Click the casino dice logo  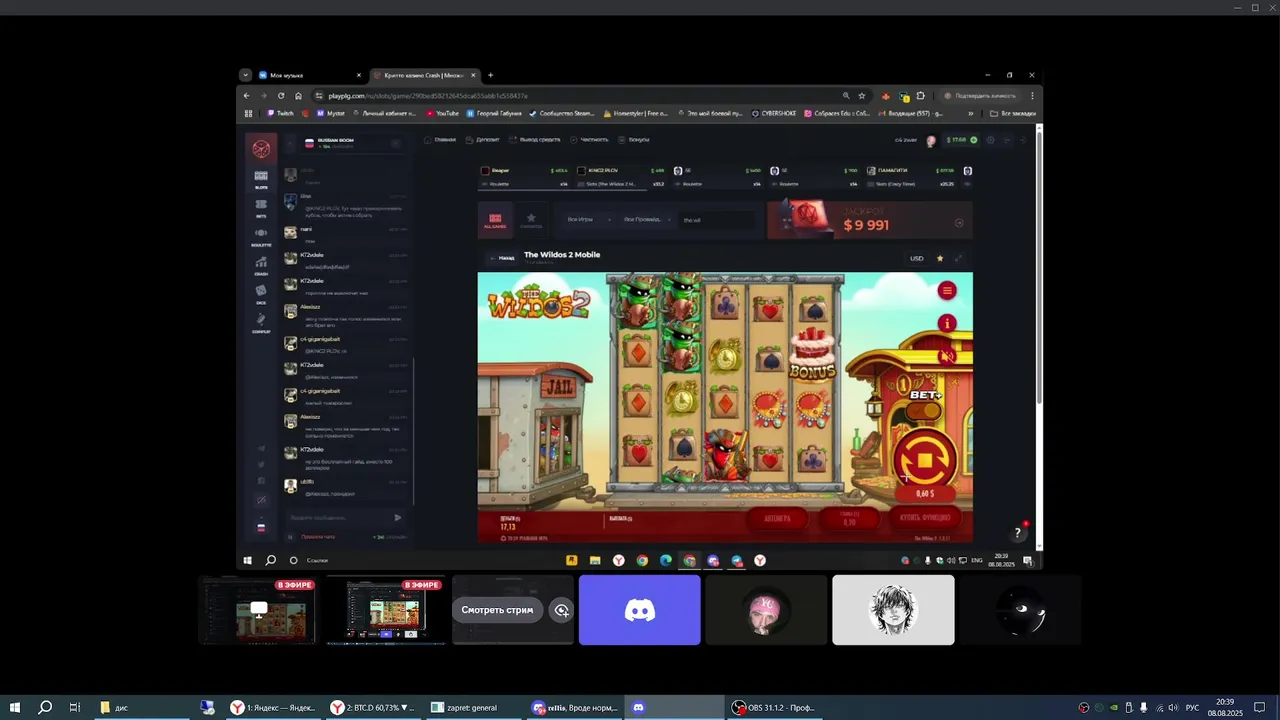261,149
